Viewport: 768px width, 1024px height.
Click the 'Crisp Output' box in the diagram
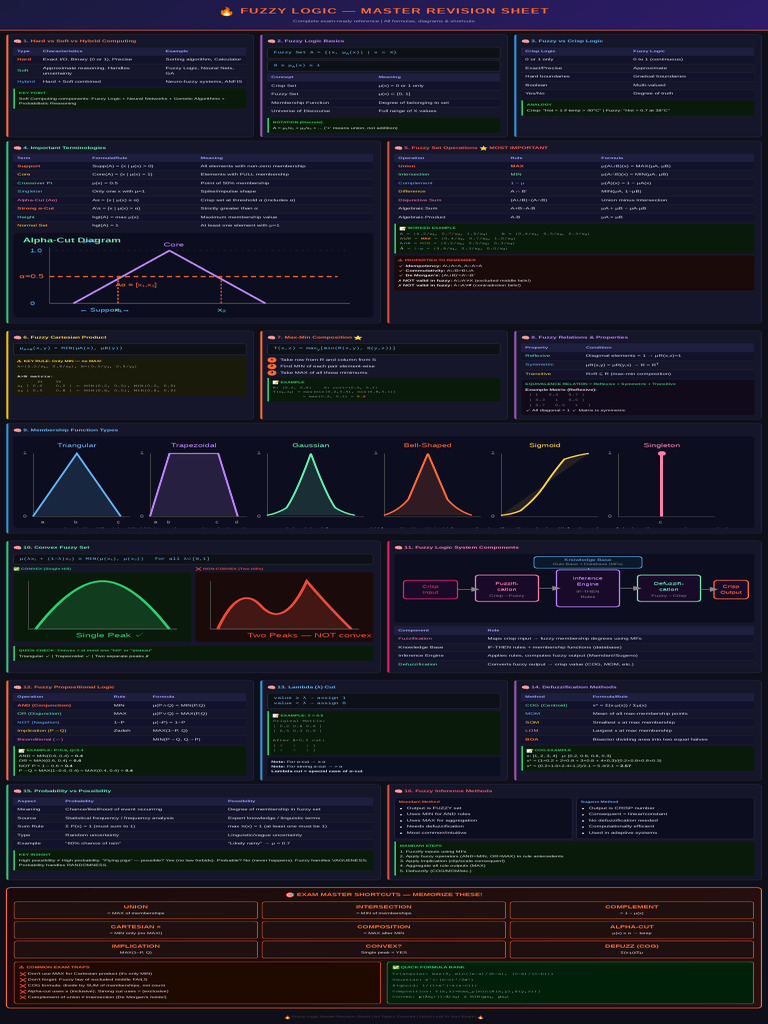(x=731, y=589)
